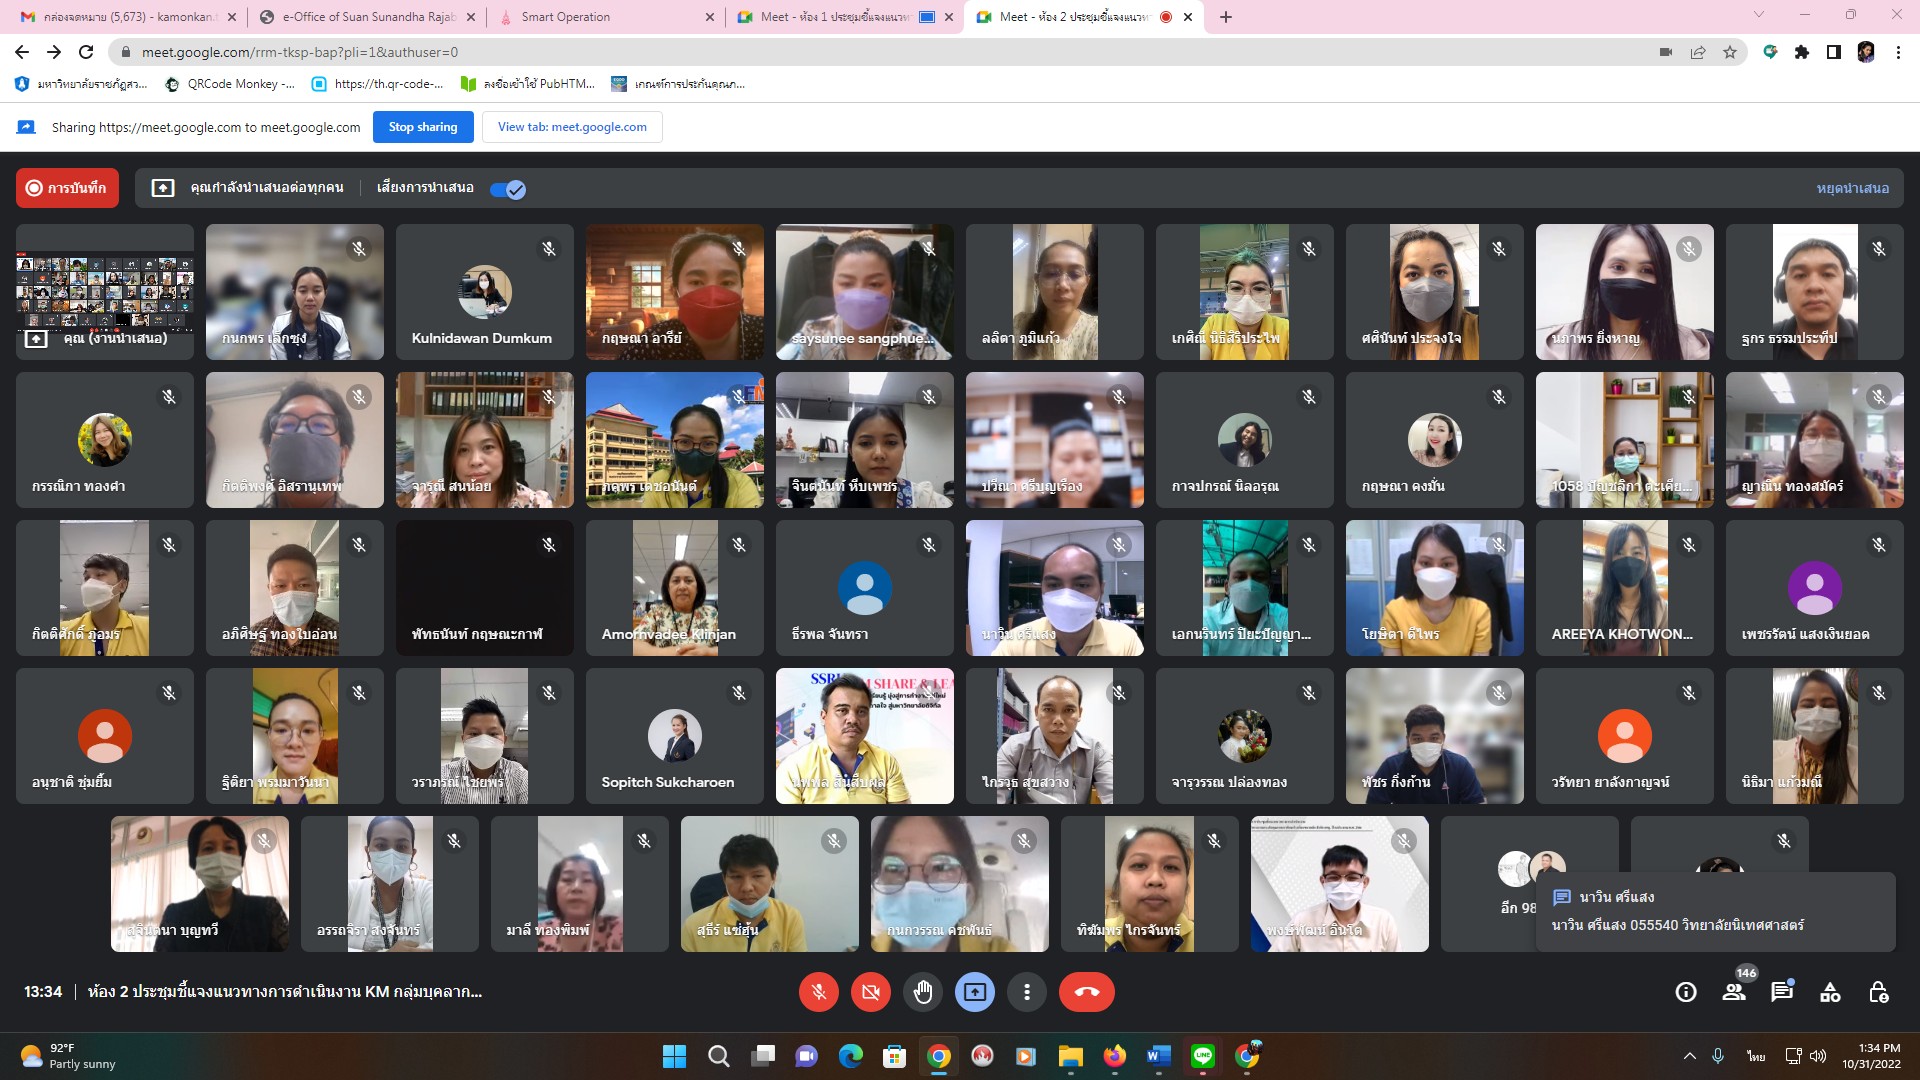
Task: Open the in-call chat panel
Action: coord(1781,992)
